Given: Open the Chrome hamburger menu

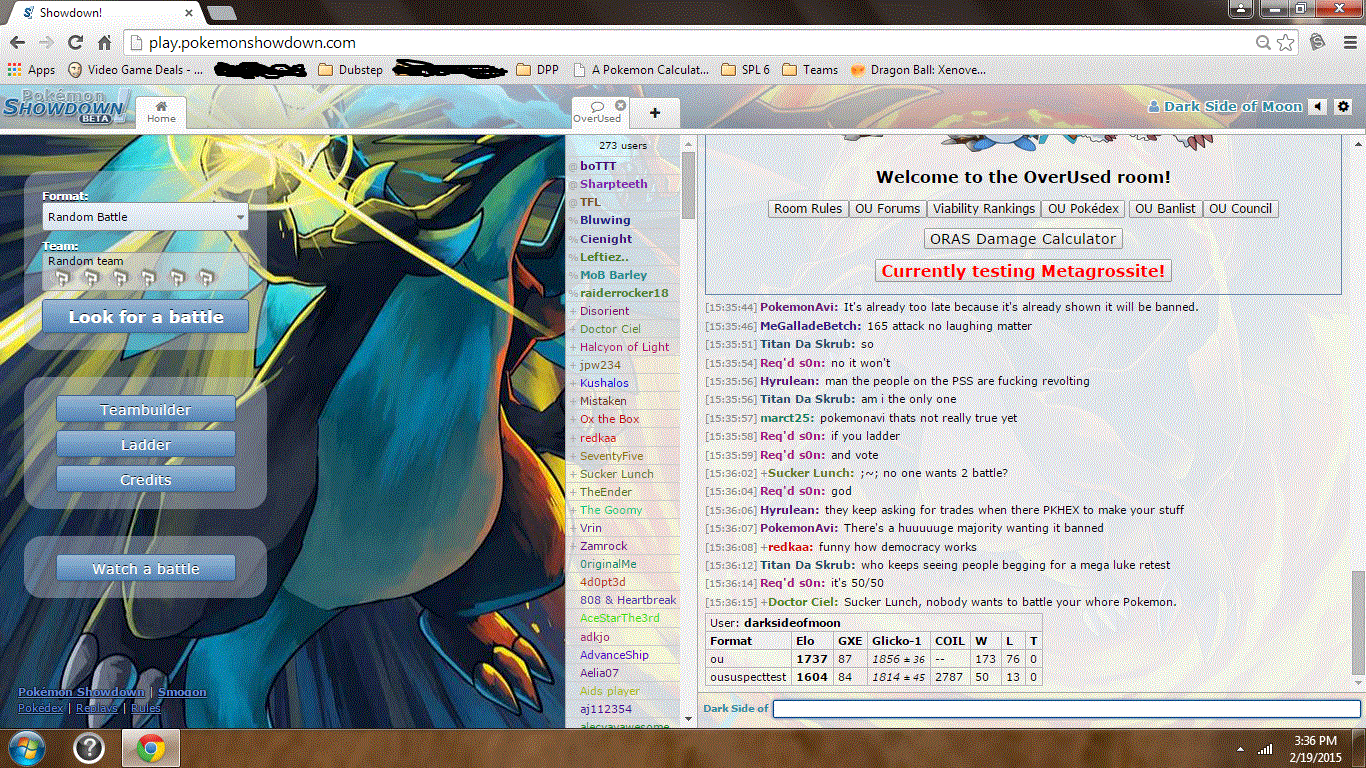Looking at the screenshot, I should [x=1346, y=43].
